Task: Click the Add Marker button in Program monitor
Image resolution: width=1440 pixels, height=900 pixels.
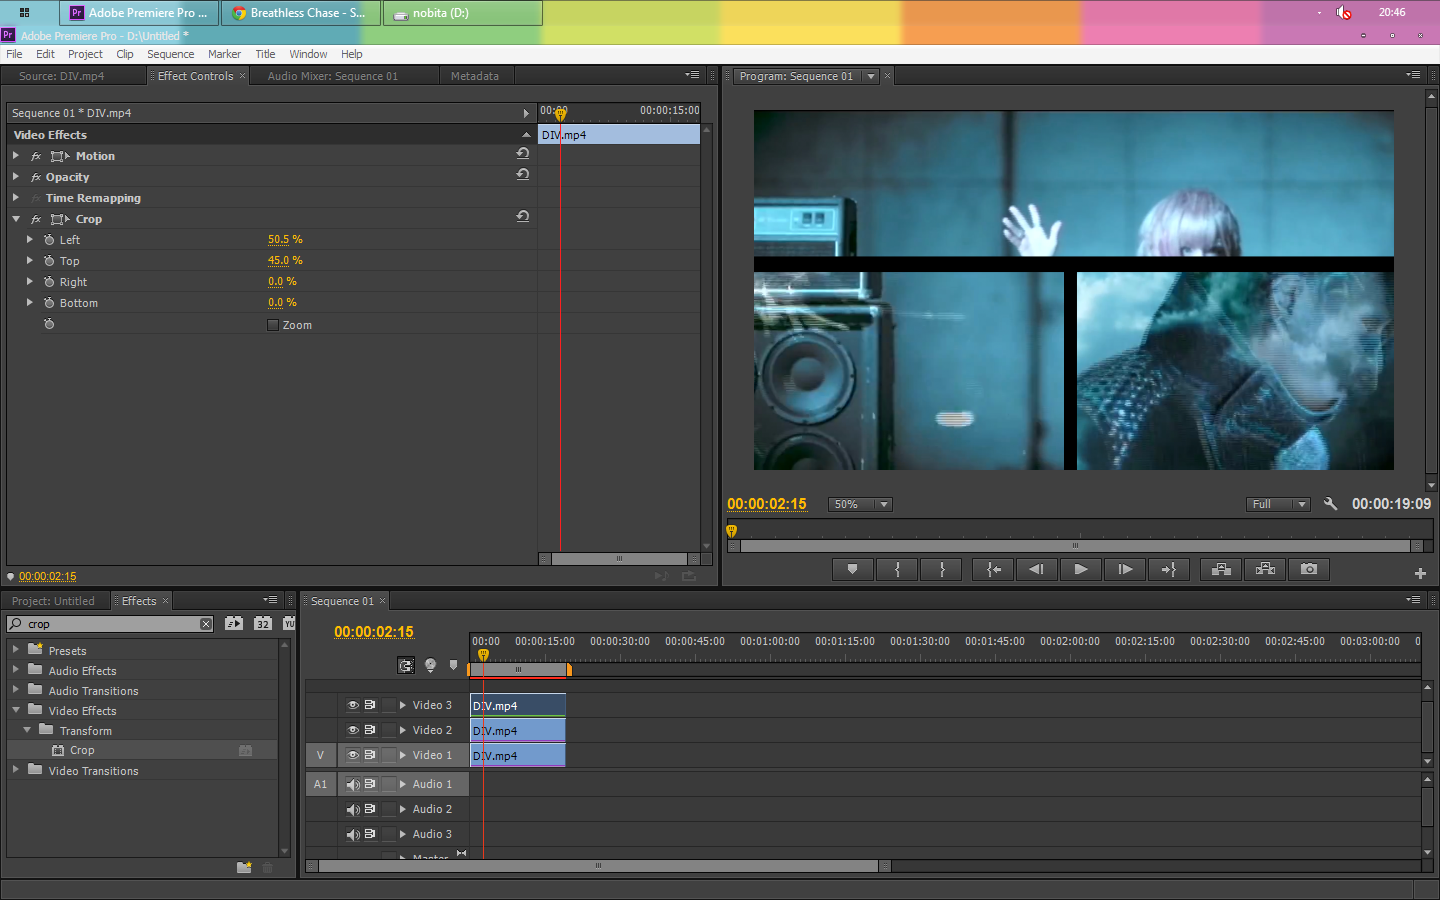Action: (x=852, y=569)
